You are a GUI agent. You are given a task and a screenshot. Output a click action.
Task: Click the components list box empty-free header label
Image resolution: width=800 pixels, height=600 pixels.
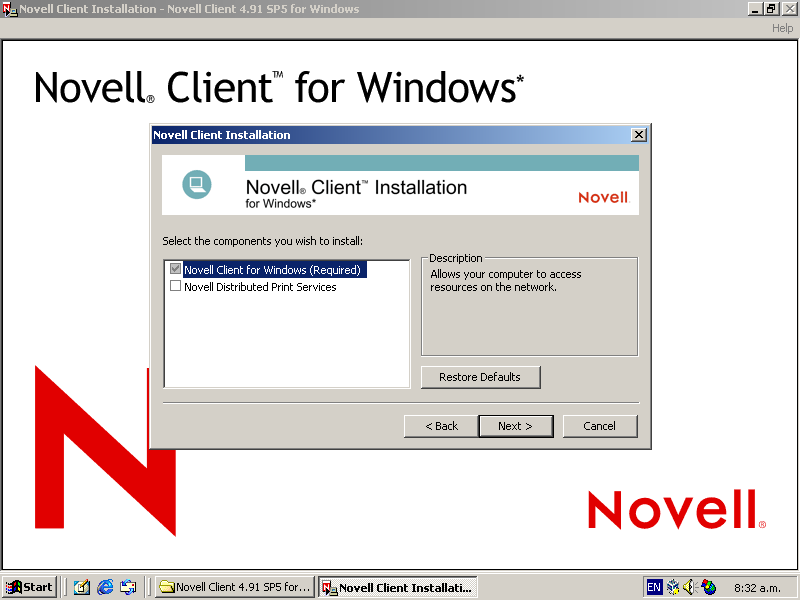point(263,241)
